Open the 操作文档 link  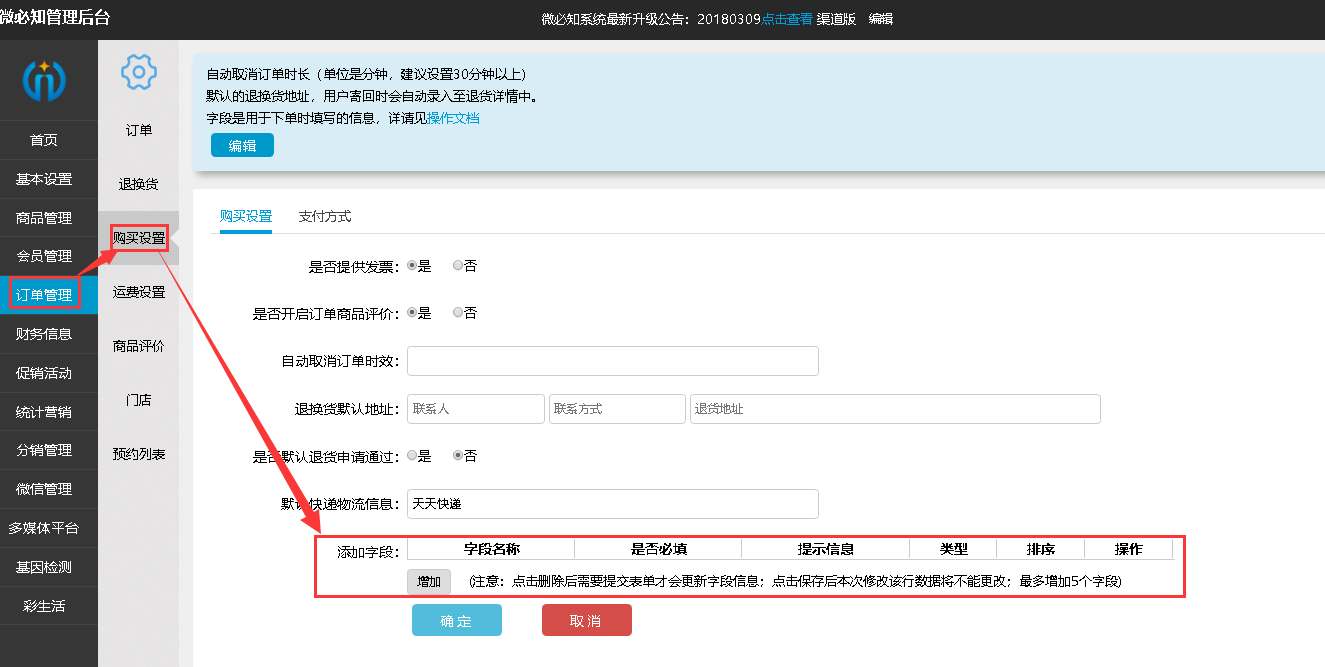pyautogui.click(x=454, y=118)
